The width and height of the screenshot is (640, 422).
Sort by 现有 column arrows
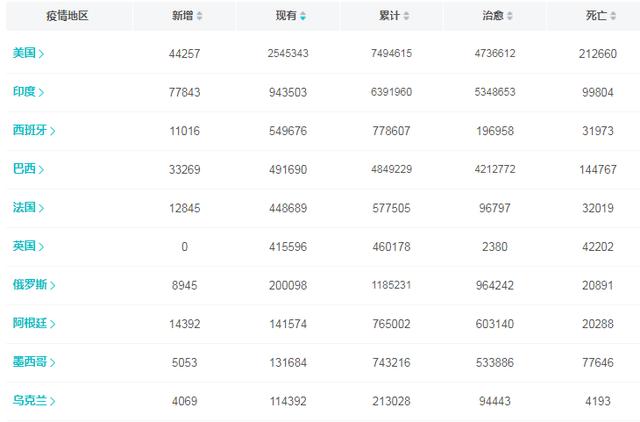(x=303, y=16)
